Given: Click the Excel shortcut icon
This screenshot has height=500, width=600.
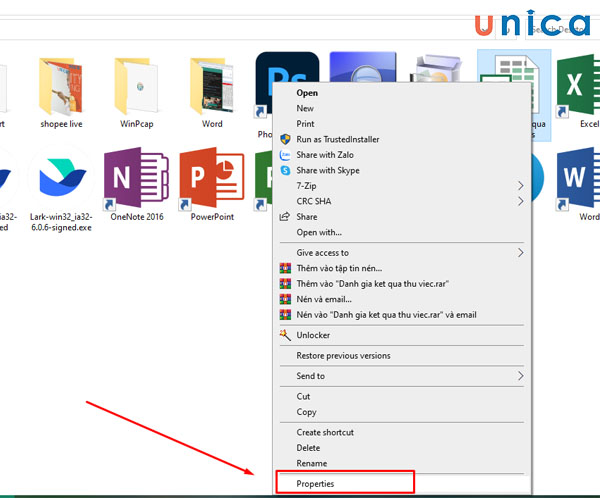Looking at the screenshot, I should [577, 87].
